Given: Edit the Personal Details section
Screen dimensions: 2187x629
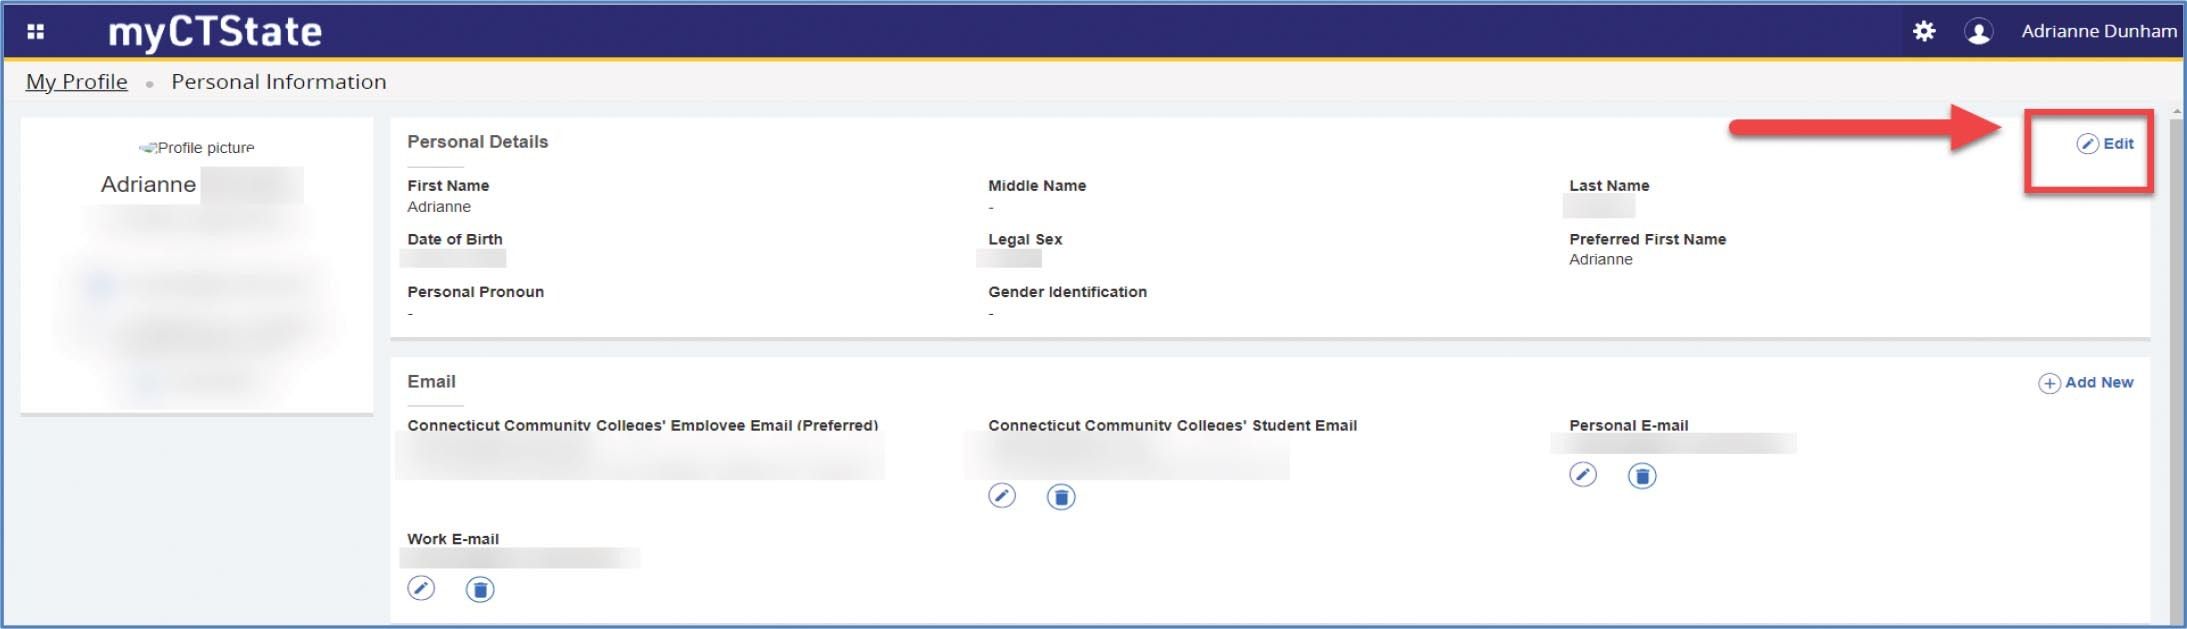Looking at the screenshot, I should 2105,144.
